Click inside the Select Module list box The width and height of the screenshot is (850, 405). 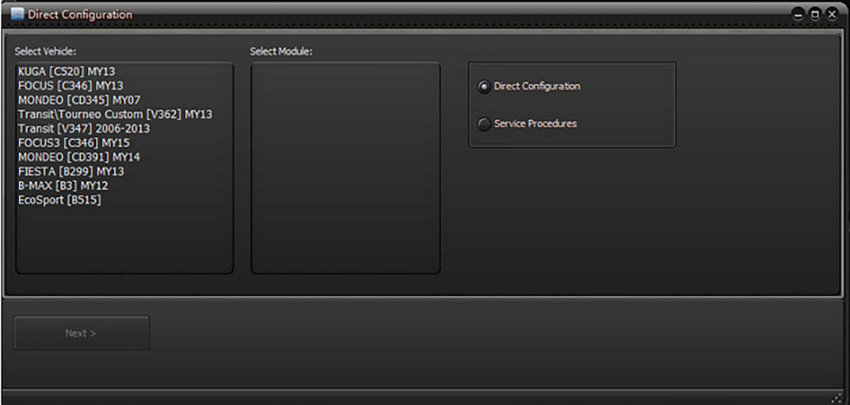coord(345,168)
